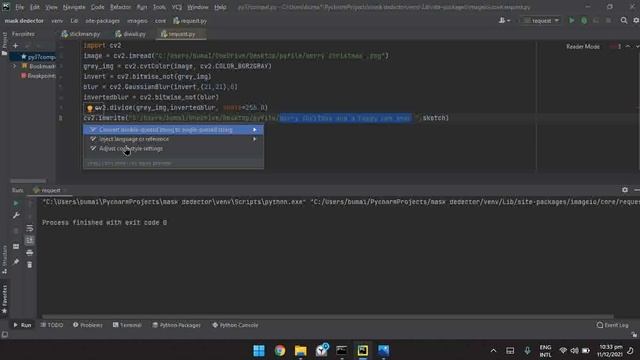640x360 pixels.
Task: Open the user account icon dropdown
Action: tap(504, 20)
